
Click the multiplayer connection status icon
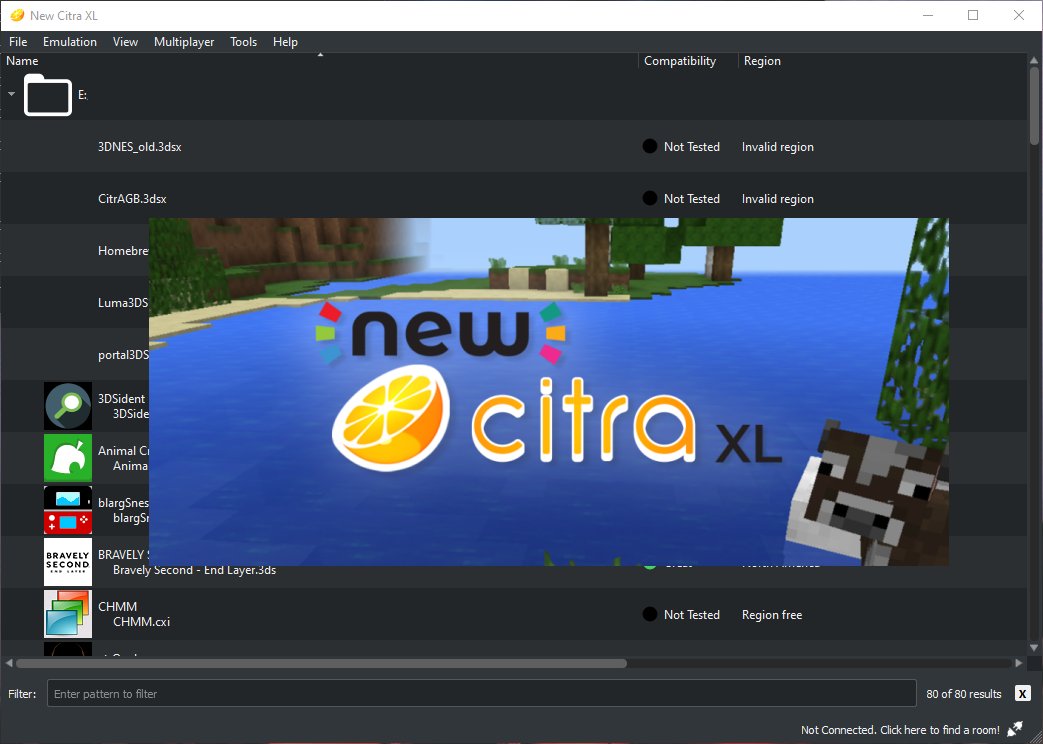tap(1015, 729)
